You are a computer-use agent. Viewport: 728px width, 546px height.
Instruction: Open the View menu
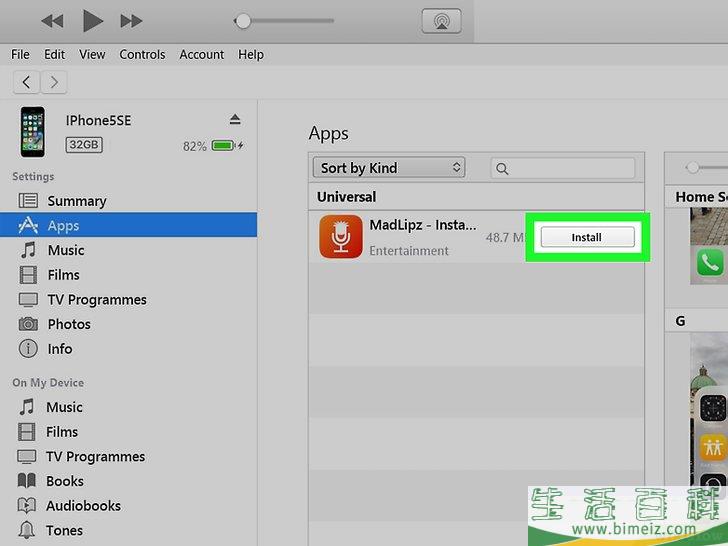click(92, 55)
